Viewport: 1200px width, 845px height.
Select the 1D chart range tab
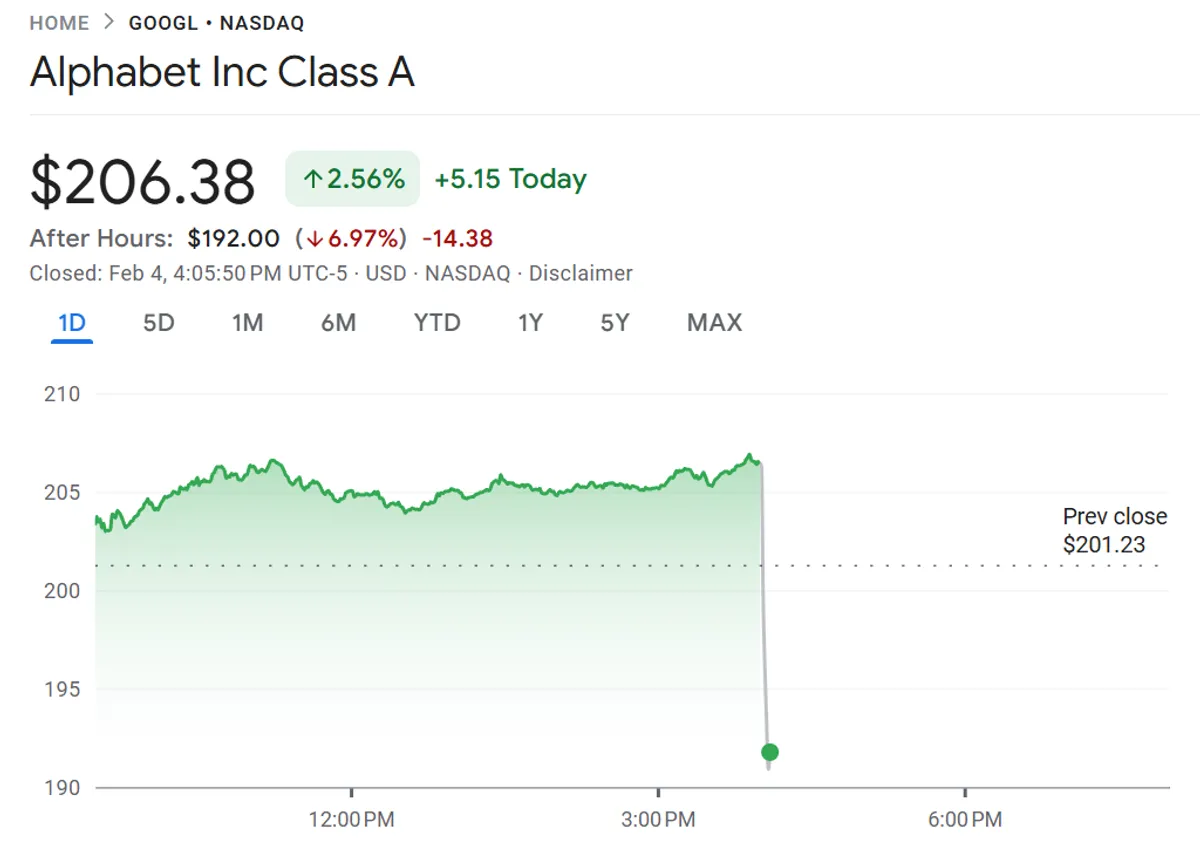pos(72,323)
